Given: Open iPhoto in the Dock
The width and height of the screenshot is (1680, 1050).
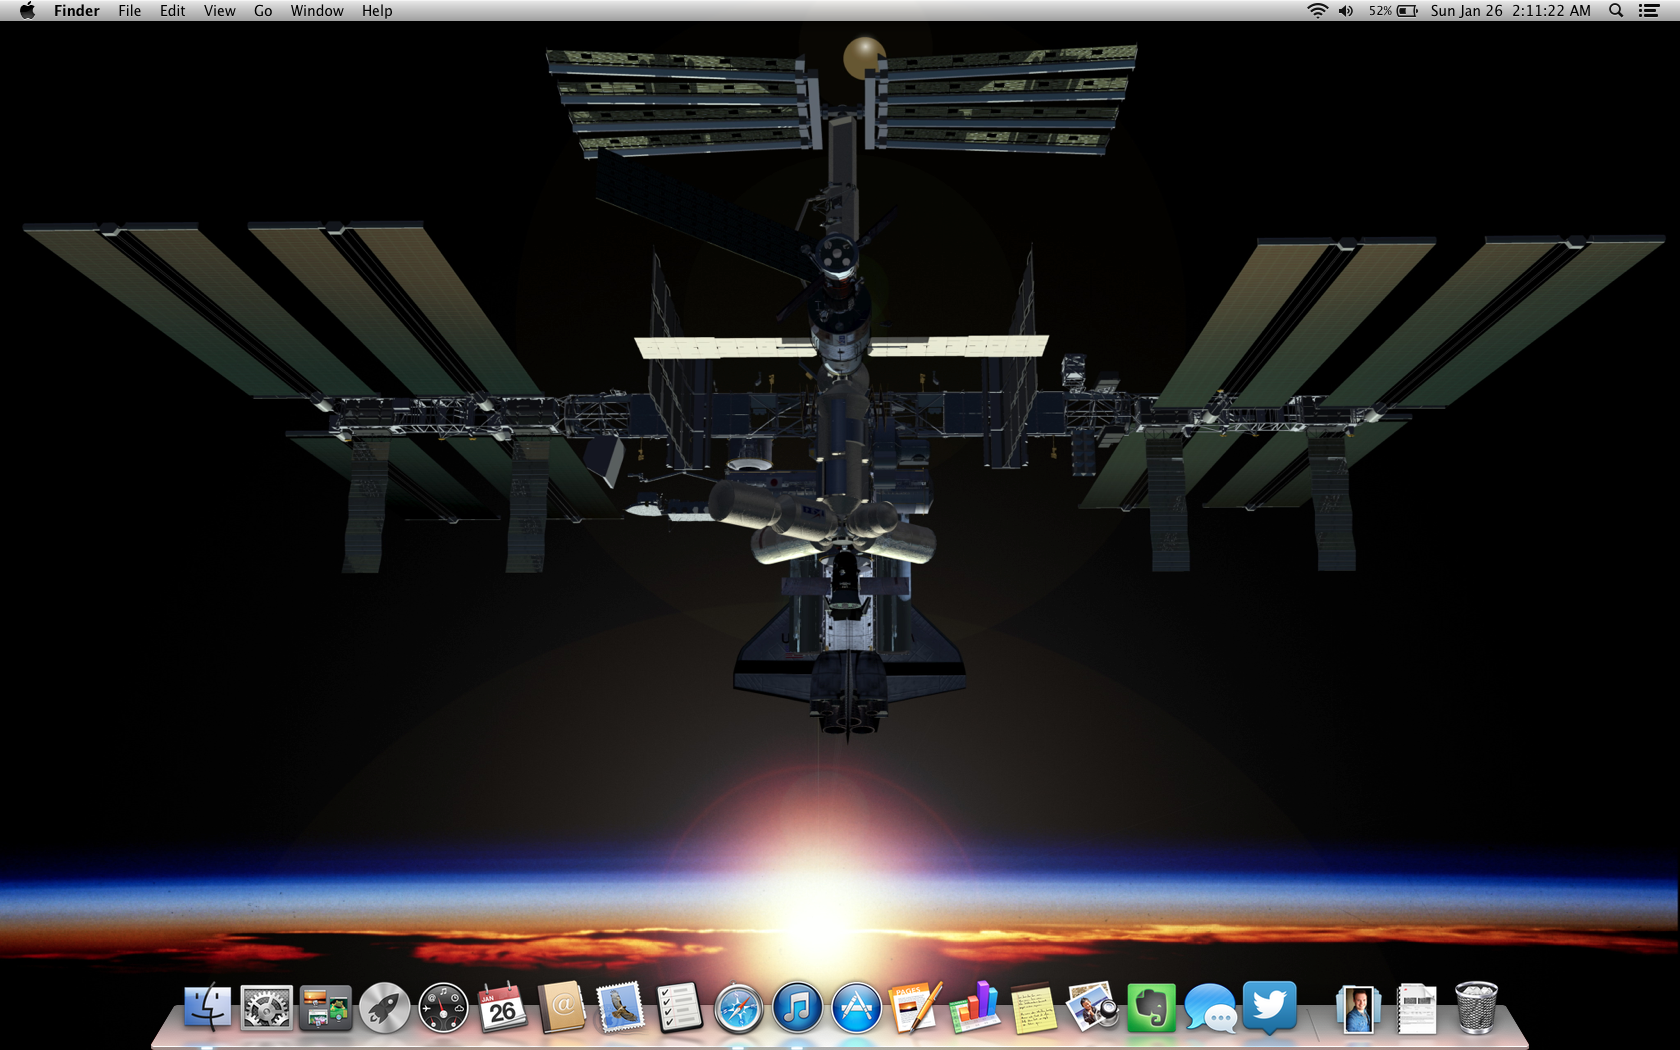Looking at the screenshot, I should 1092,1007.
